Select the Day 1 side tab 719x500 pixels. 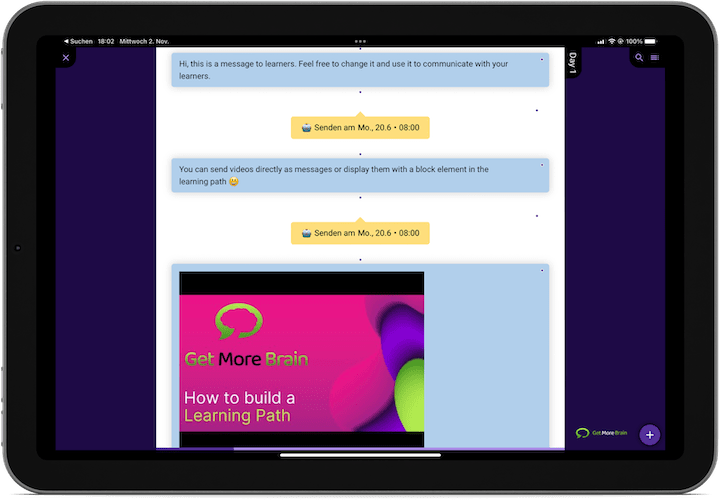(572, 63)
